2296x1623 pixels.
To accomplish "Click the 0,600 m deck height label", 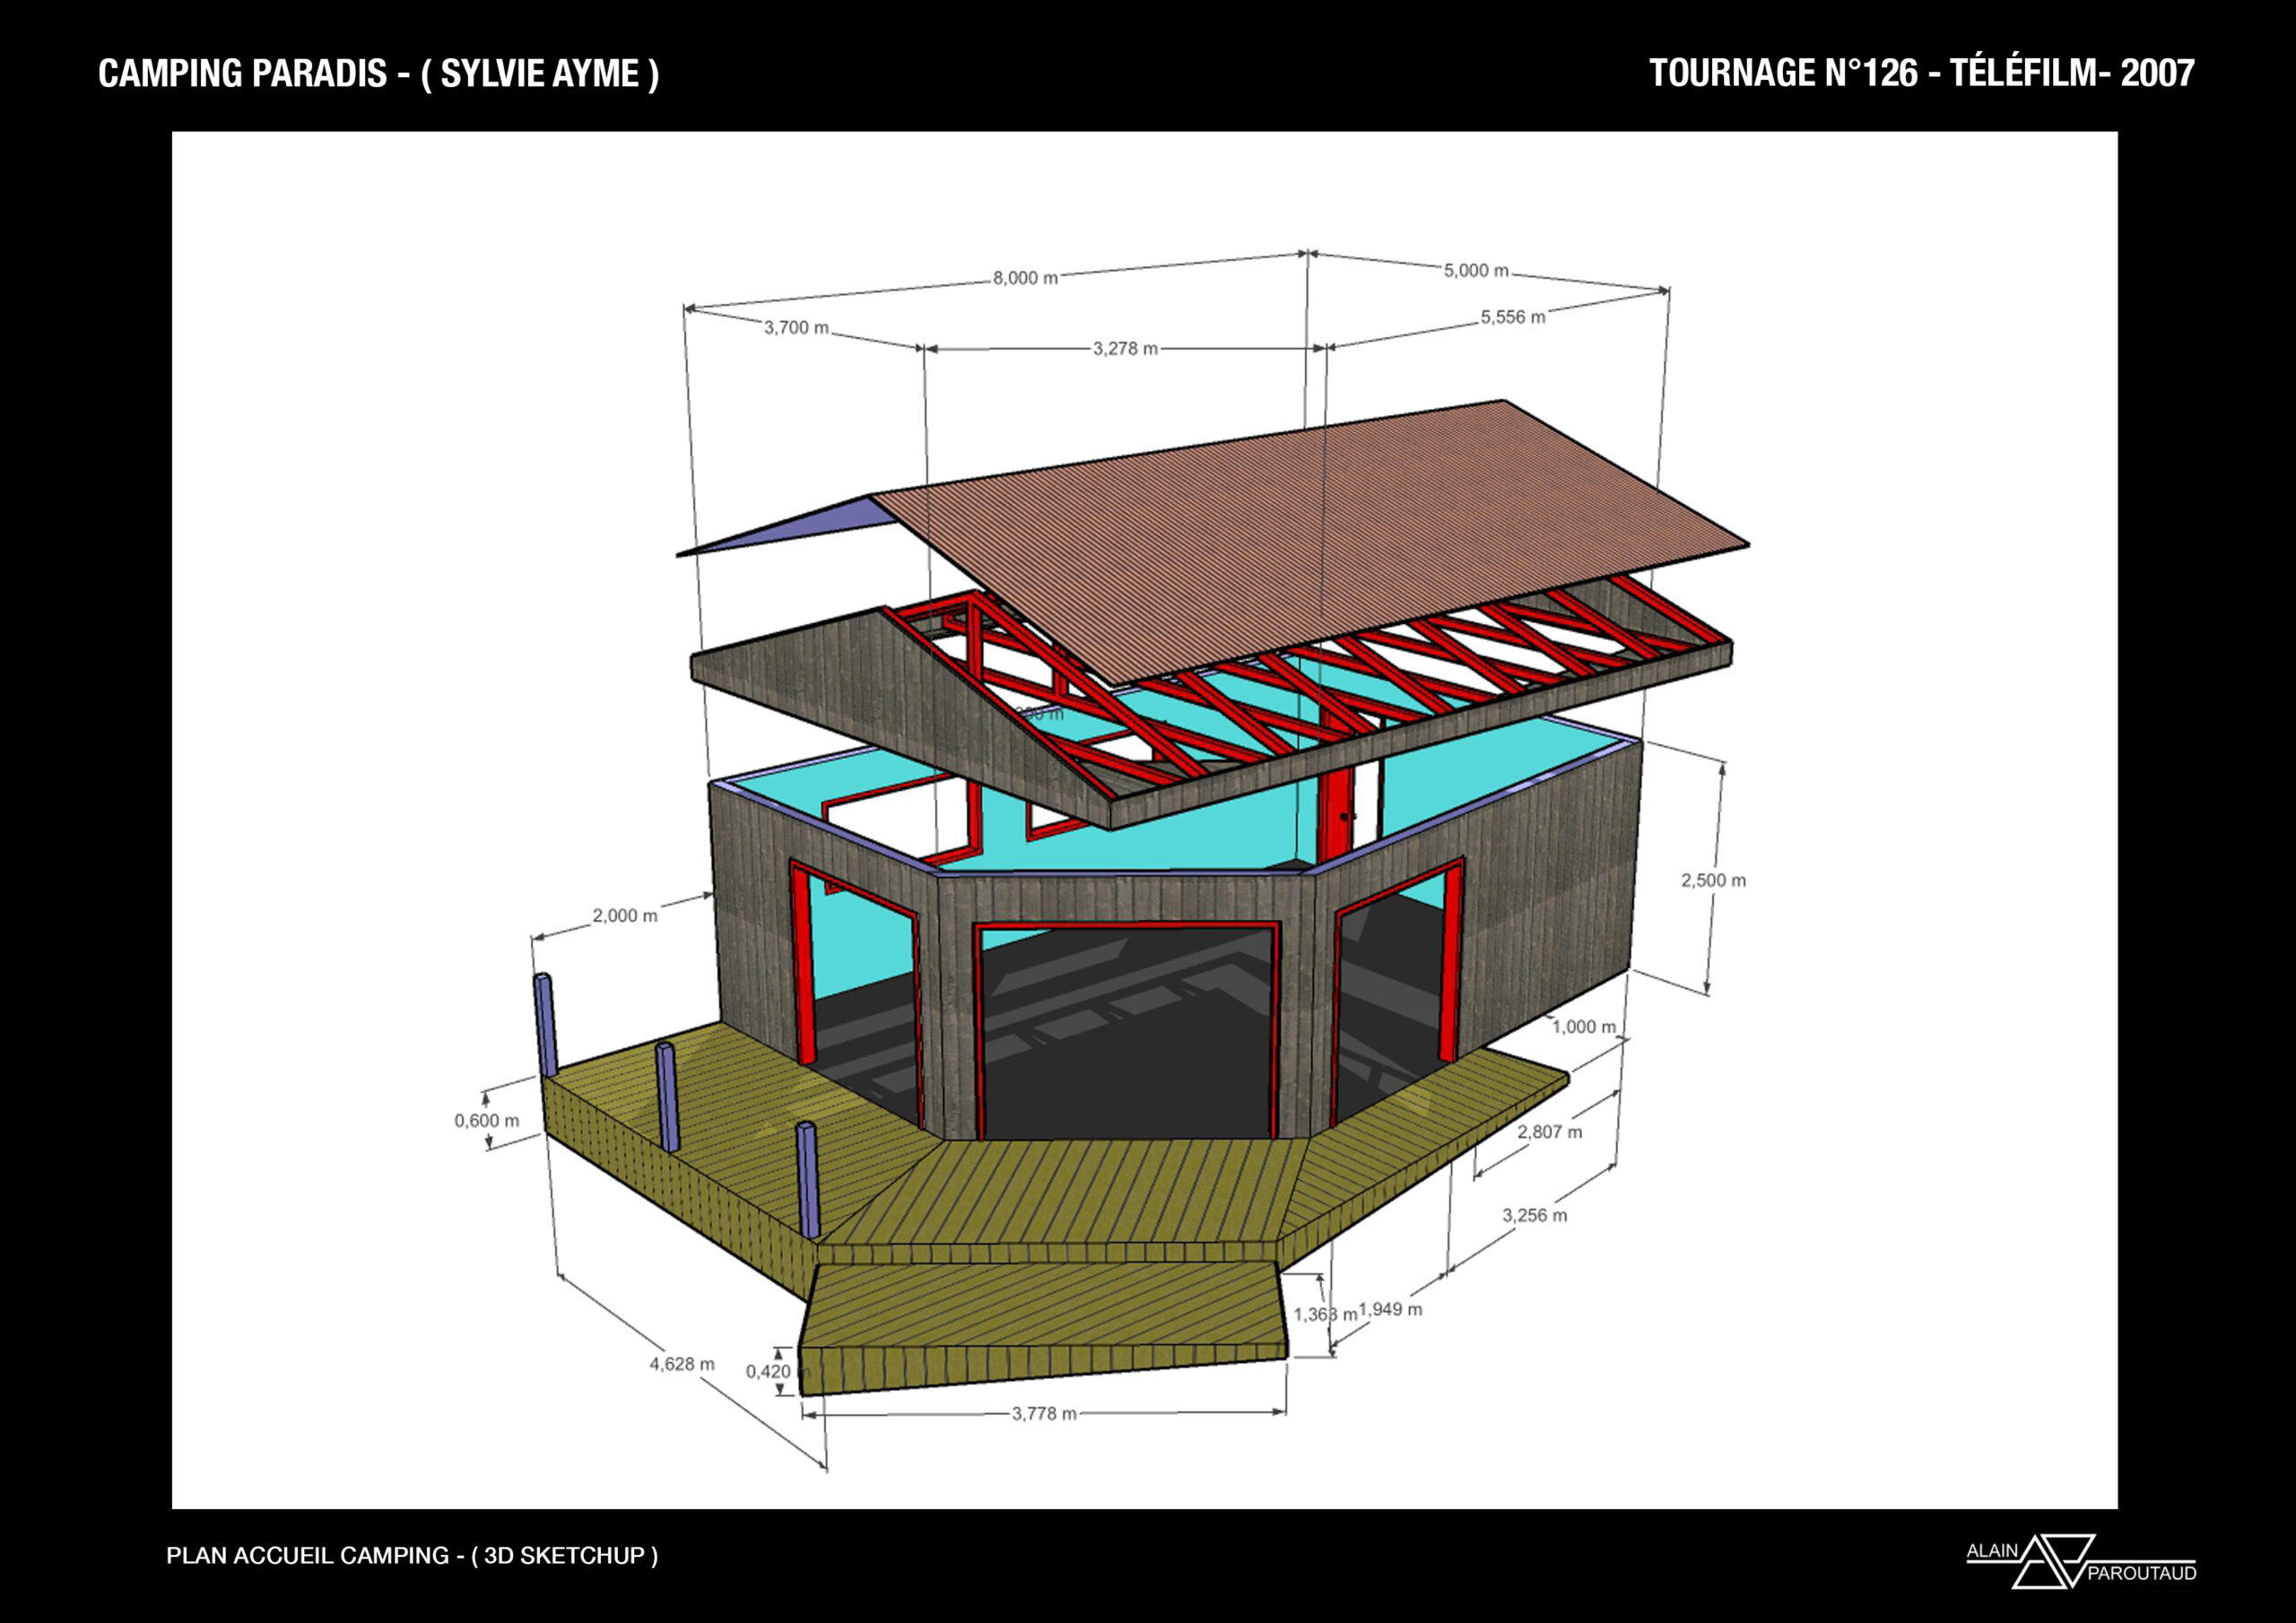I will pos(487,1121).
